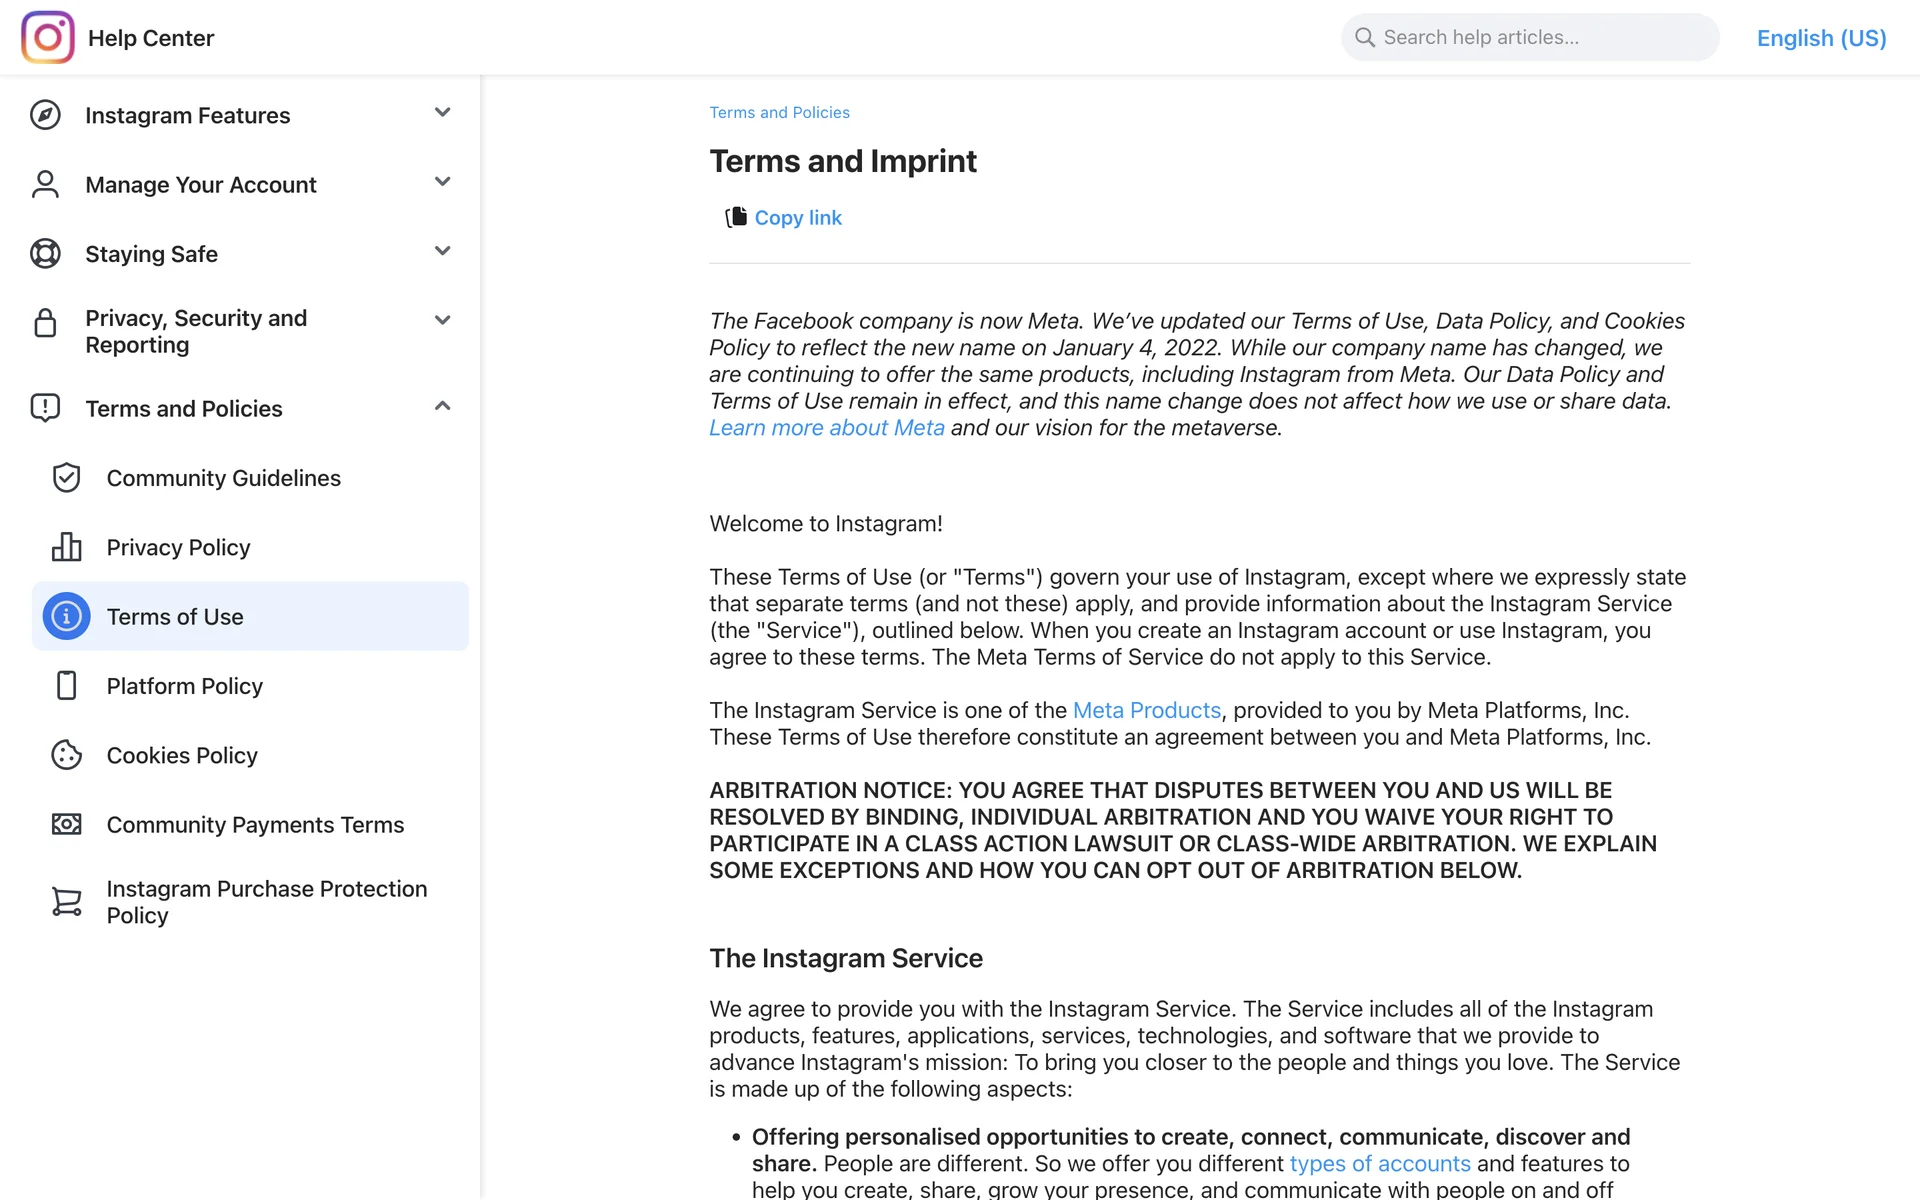Viewport: 1920px width, 1200px height.
Task: Click the Community Payments Terms money icon
Action: (66, 824)
